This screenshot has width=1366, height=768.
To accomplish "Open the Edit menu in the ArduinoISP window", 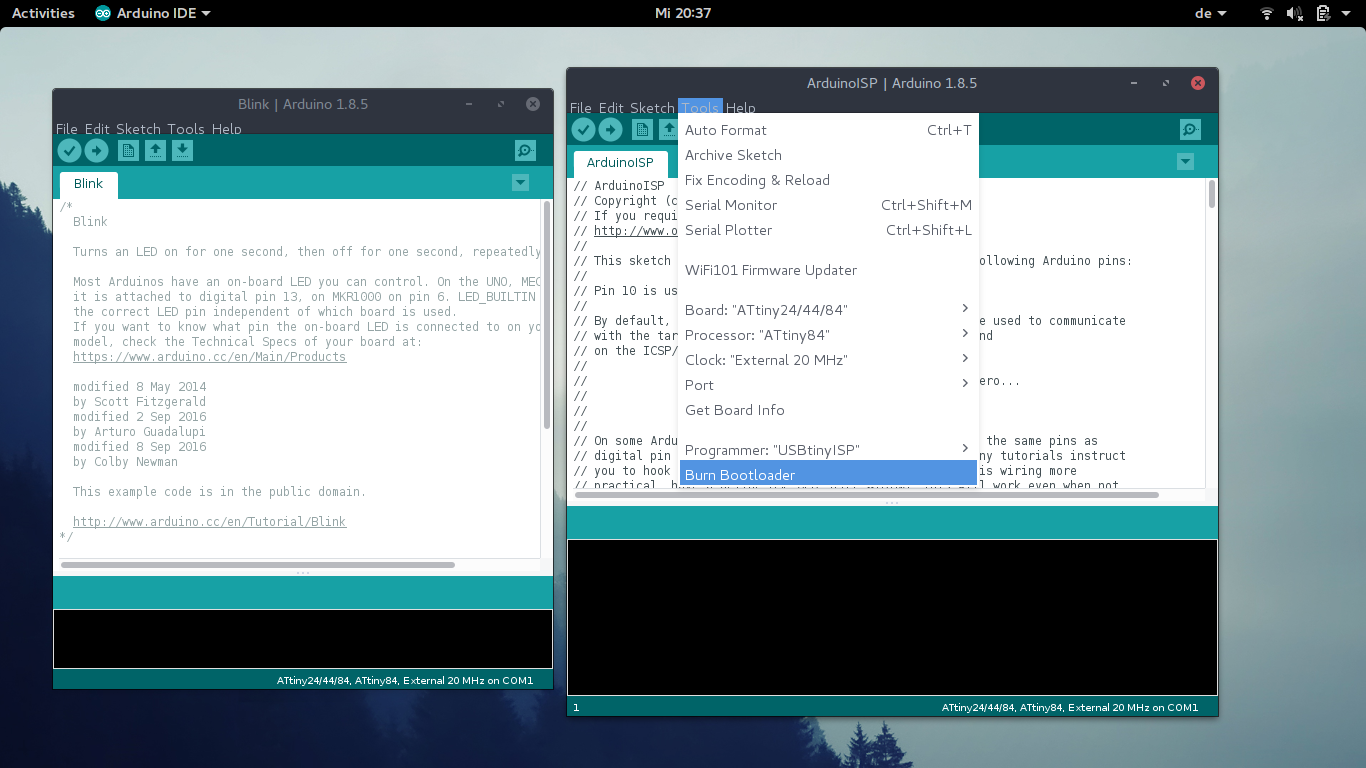I will [x=611, y=108].
